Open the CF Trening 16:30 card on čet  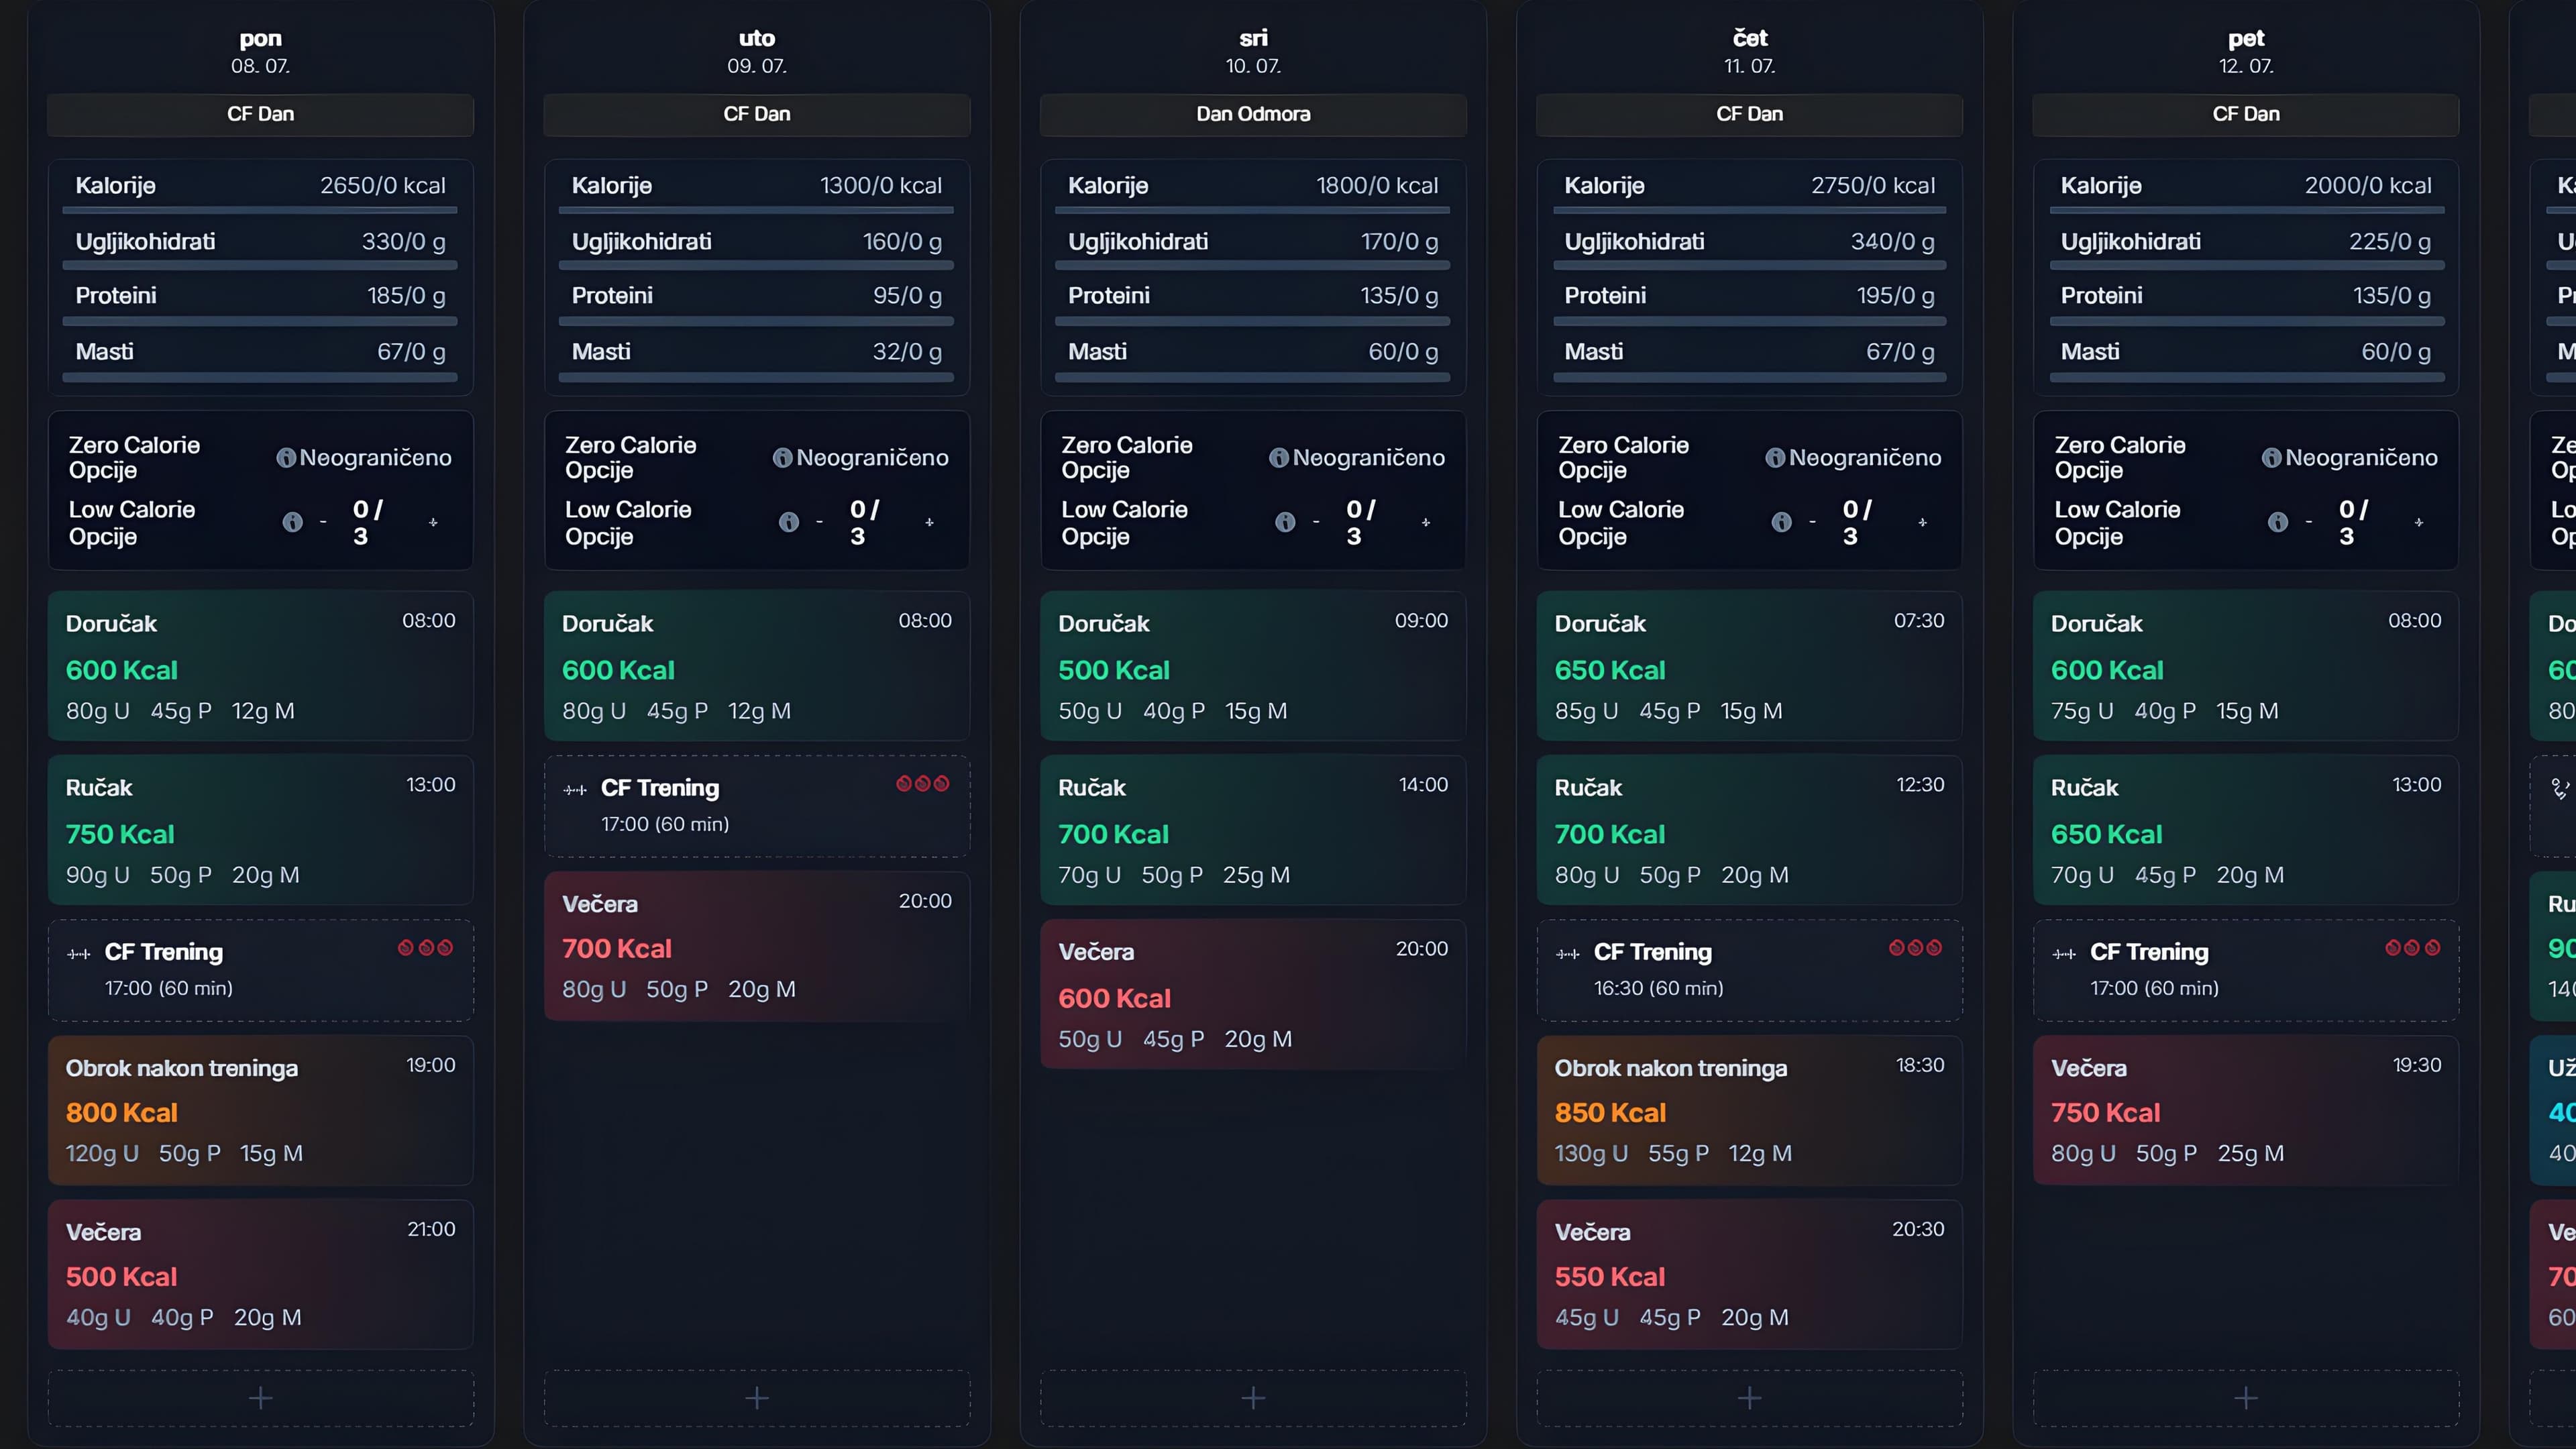(1750, 970)
